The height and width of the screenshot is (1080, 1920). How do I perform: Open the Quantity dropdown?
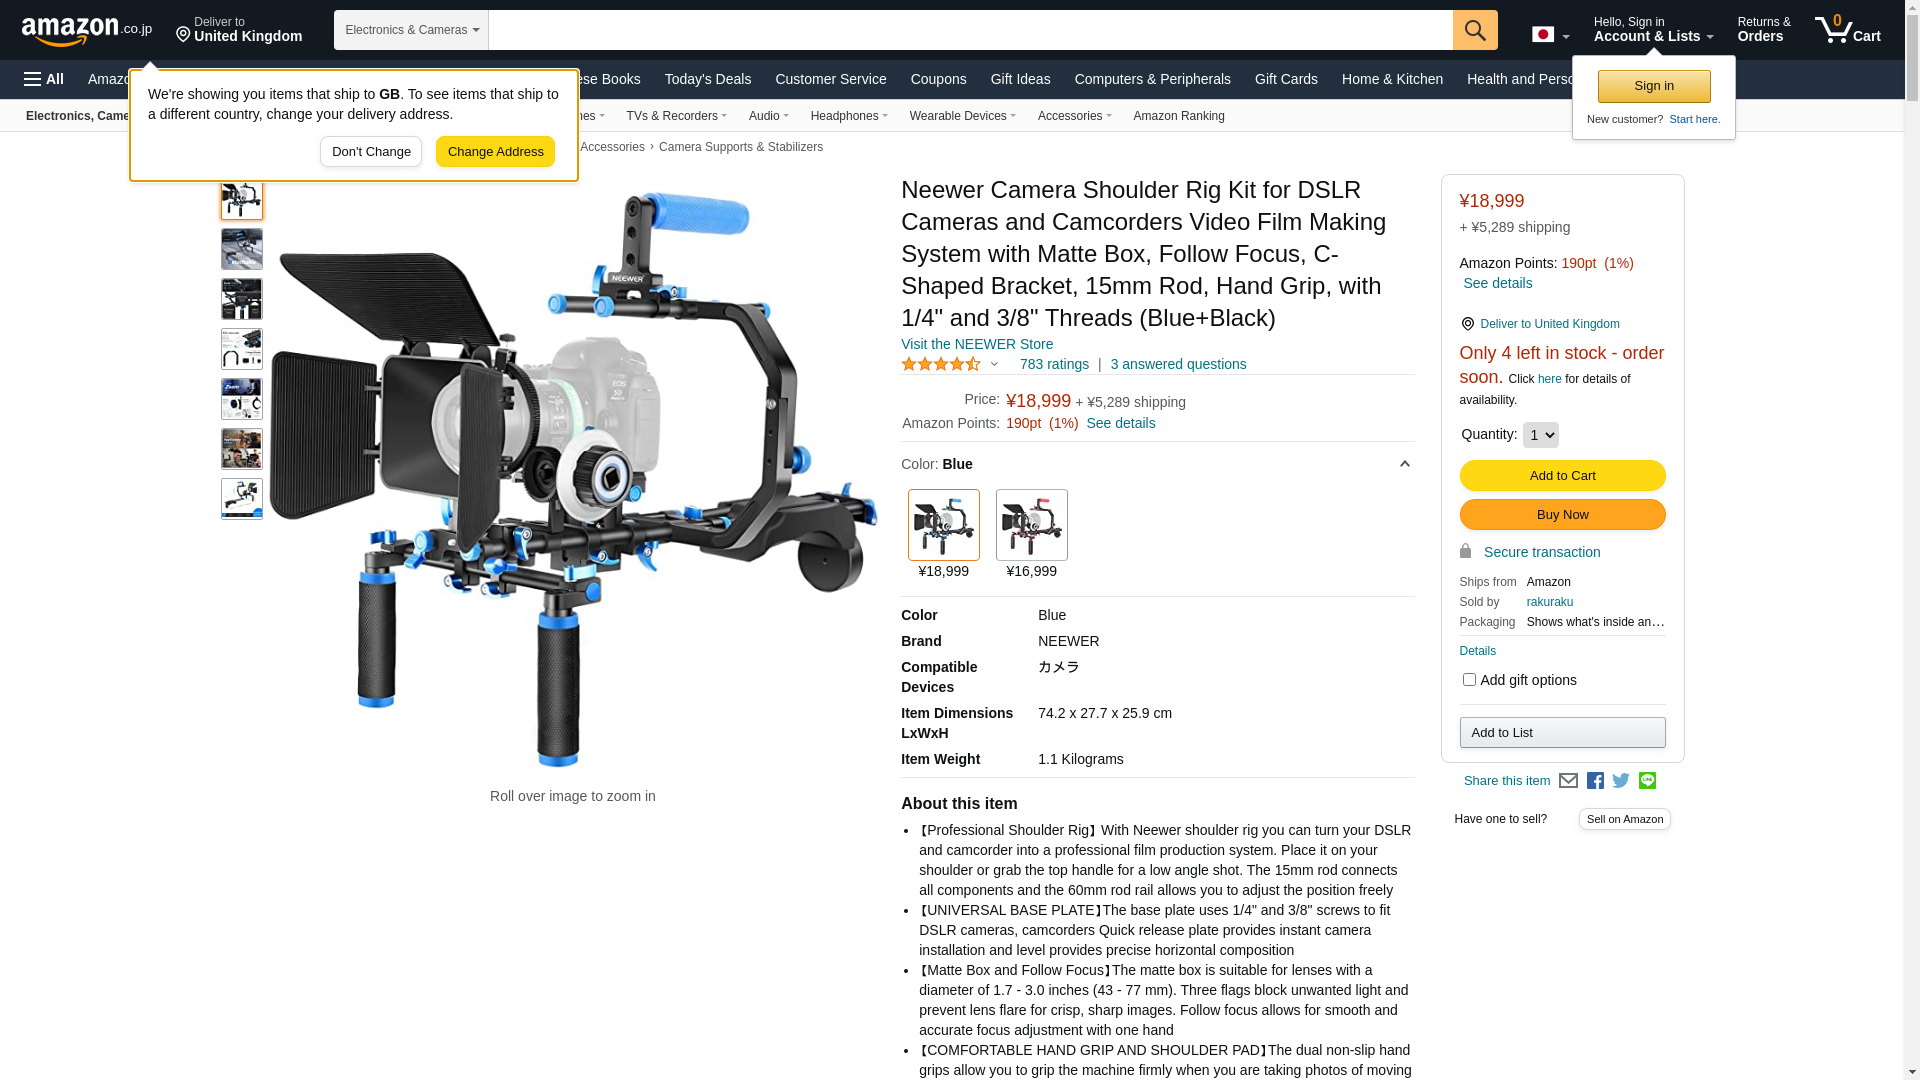pos(1540,435)
